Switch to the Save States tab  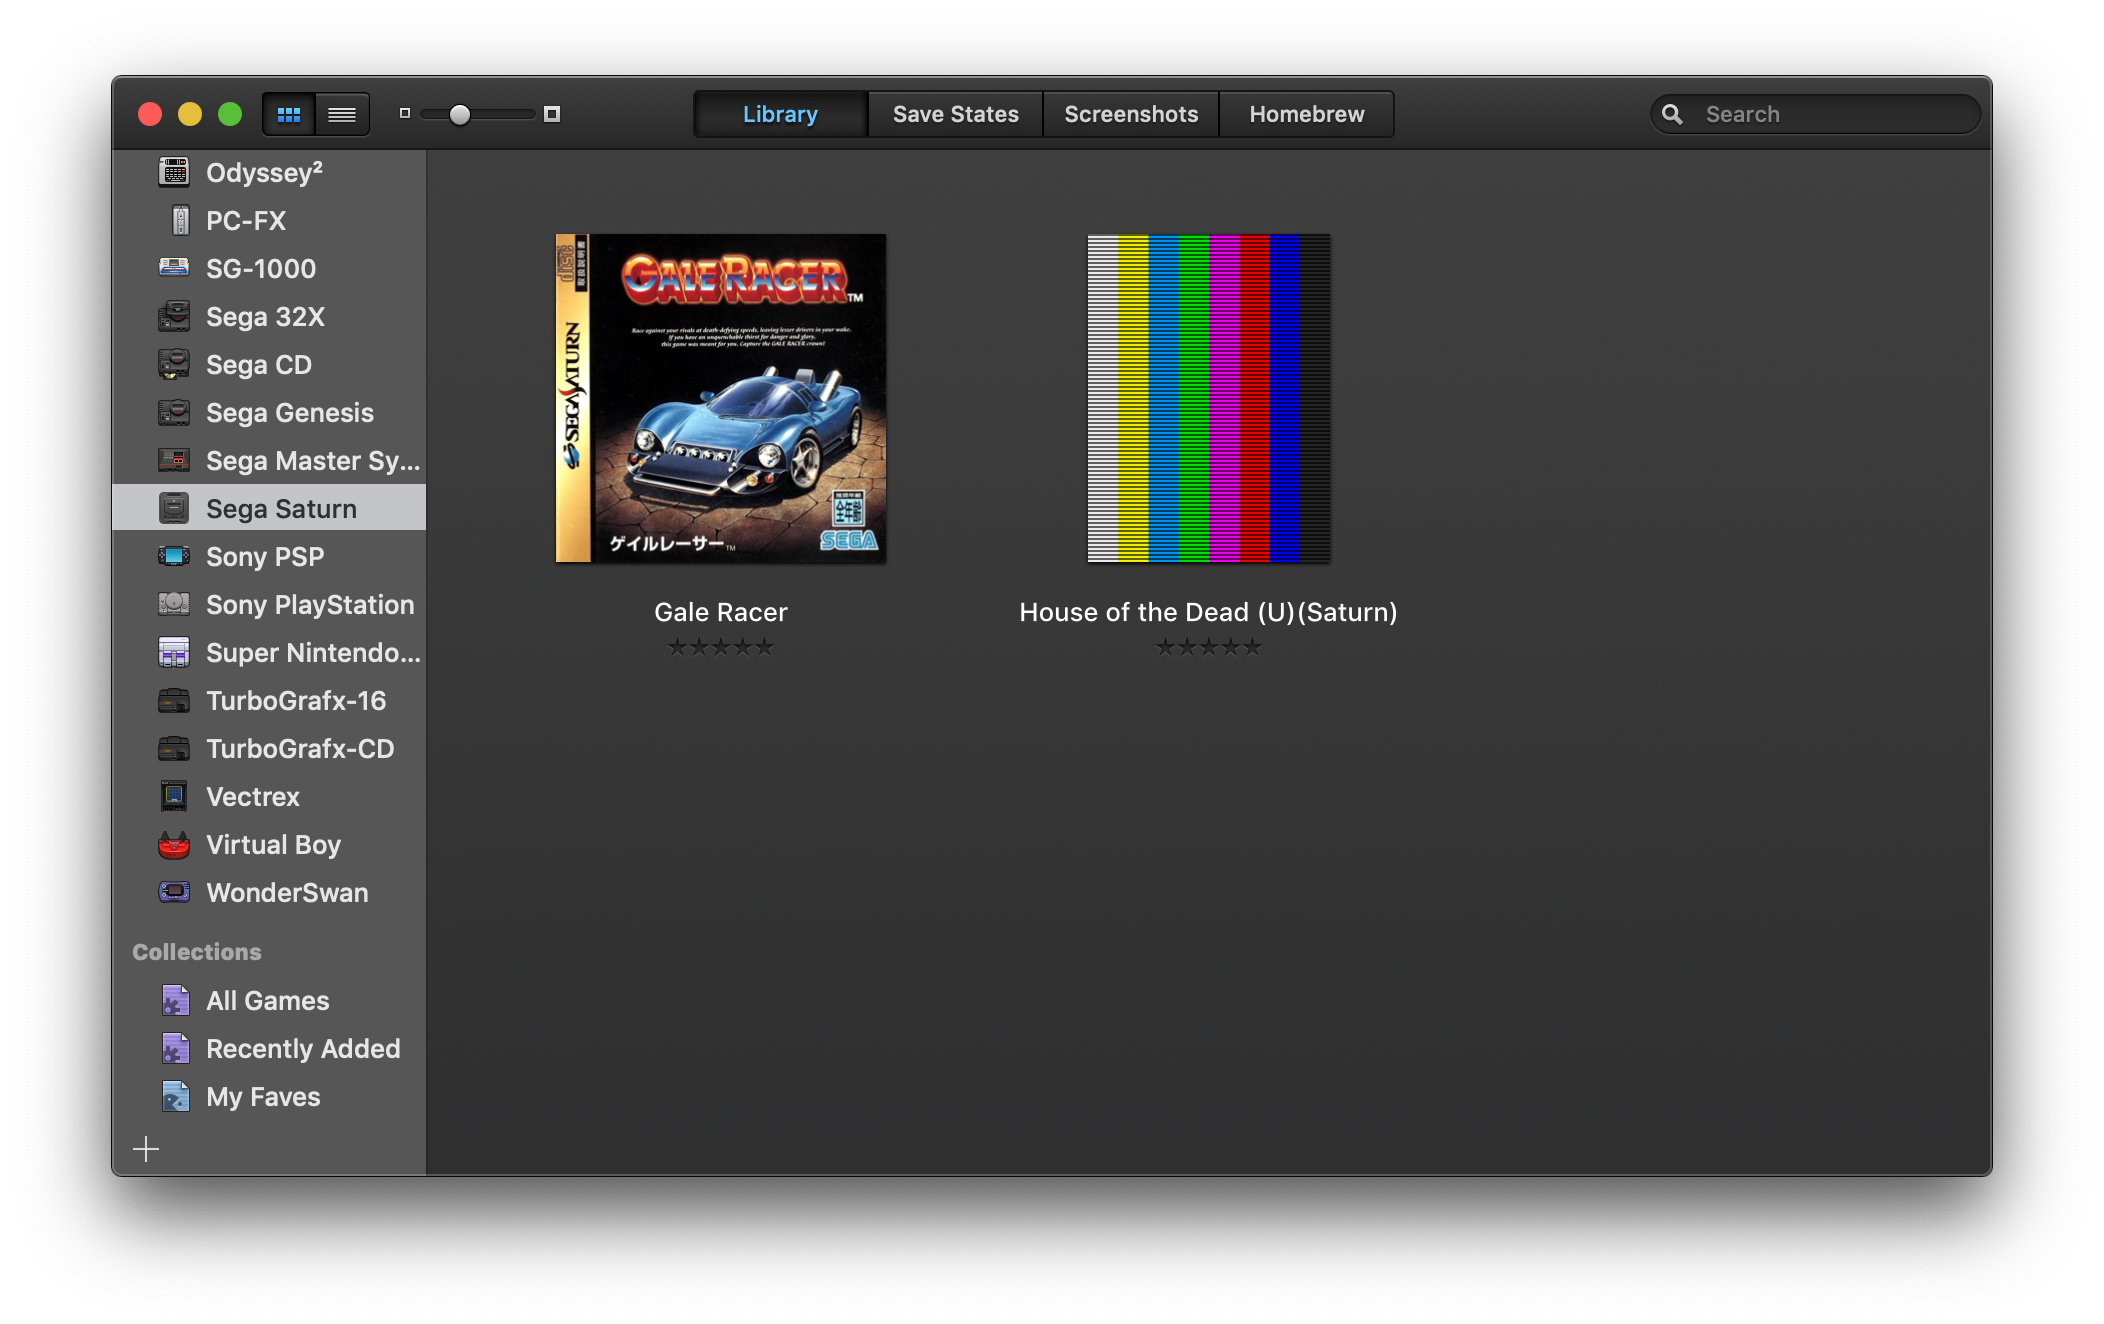954,114
